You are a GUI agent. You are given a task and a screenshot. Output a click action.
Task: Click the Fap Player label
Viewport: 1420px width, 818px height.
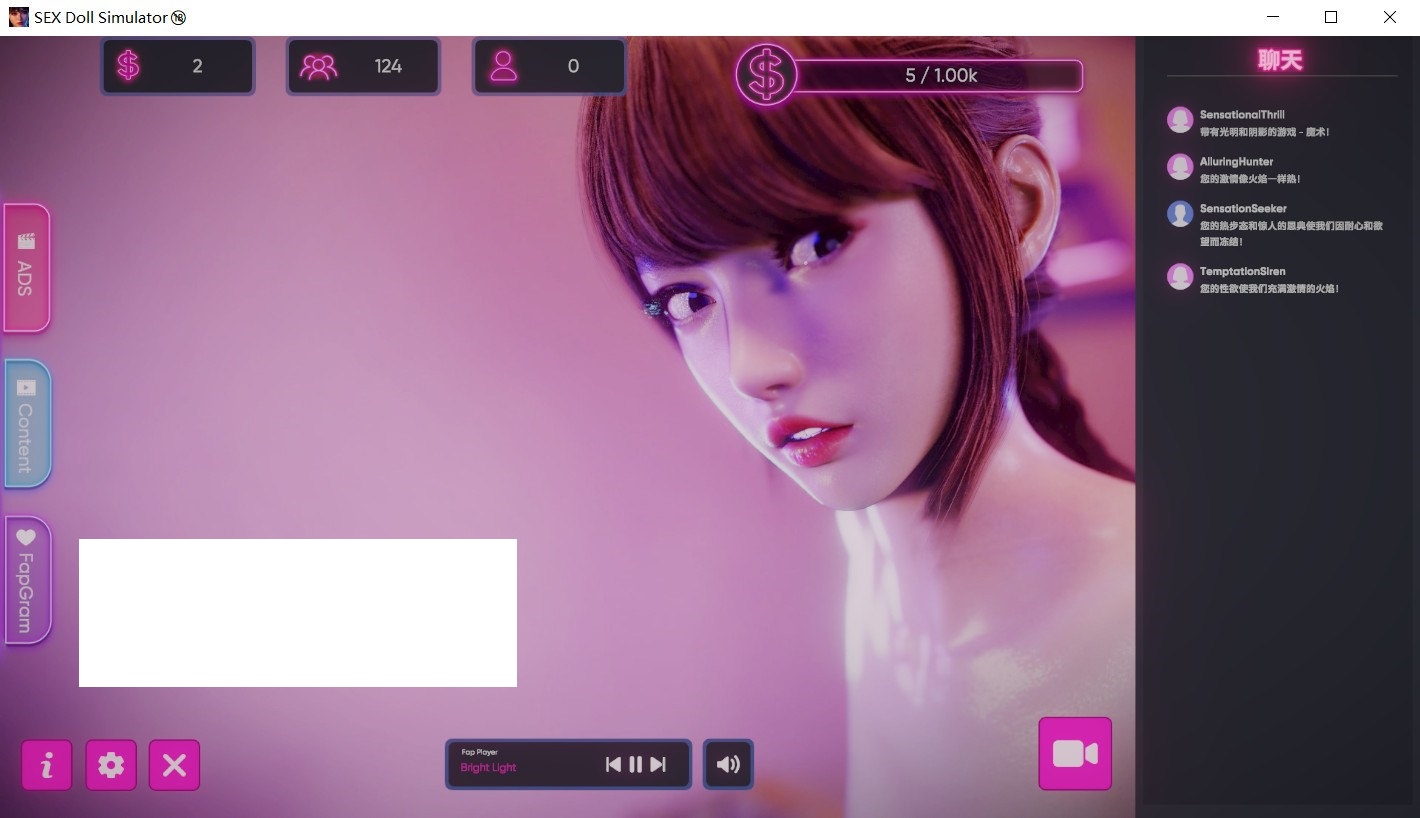click(x=479, y=752)
